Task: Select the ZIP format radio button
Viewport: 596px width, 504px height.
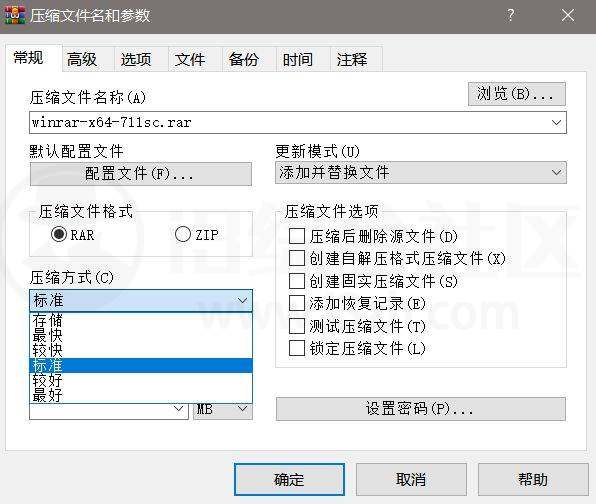Action: click(183, 234)
